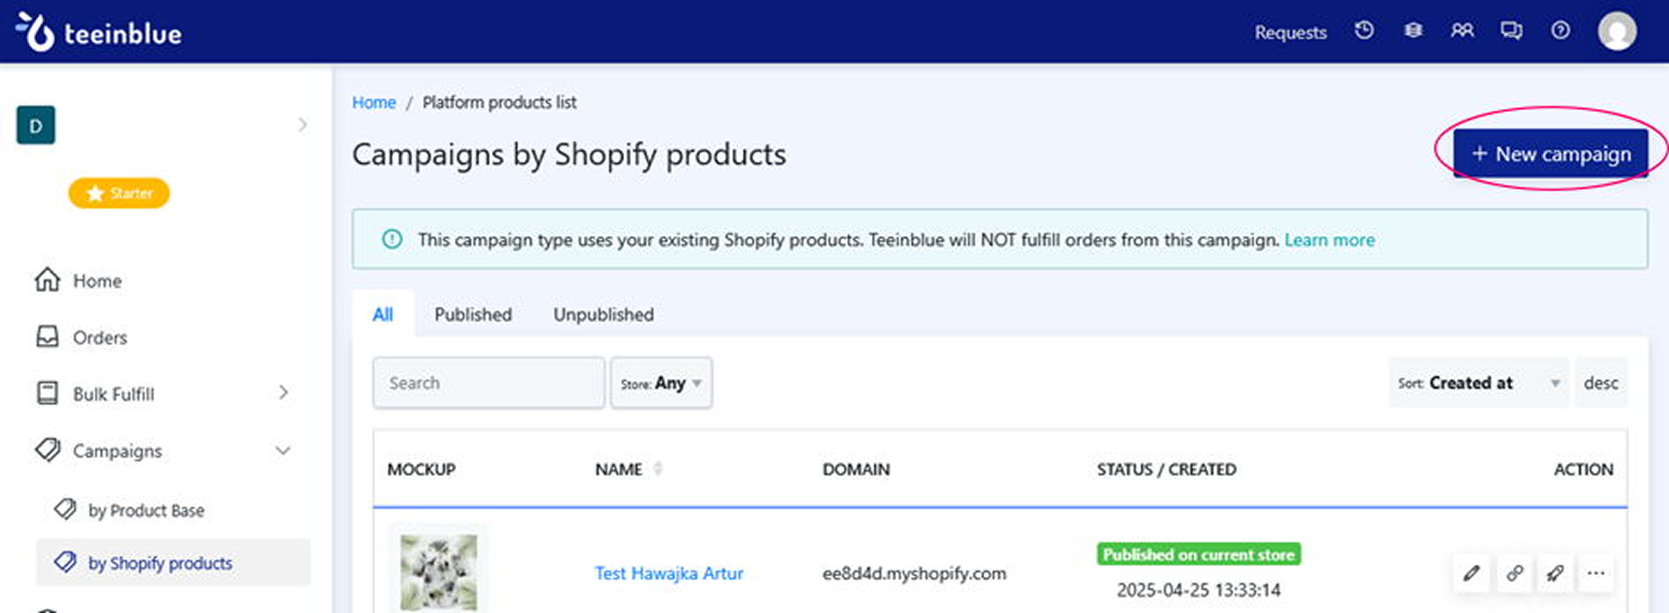
Task: Open the team members icon in header
Action: click(1462, 31)
